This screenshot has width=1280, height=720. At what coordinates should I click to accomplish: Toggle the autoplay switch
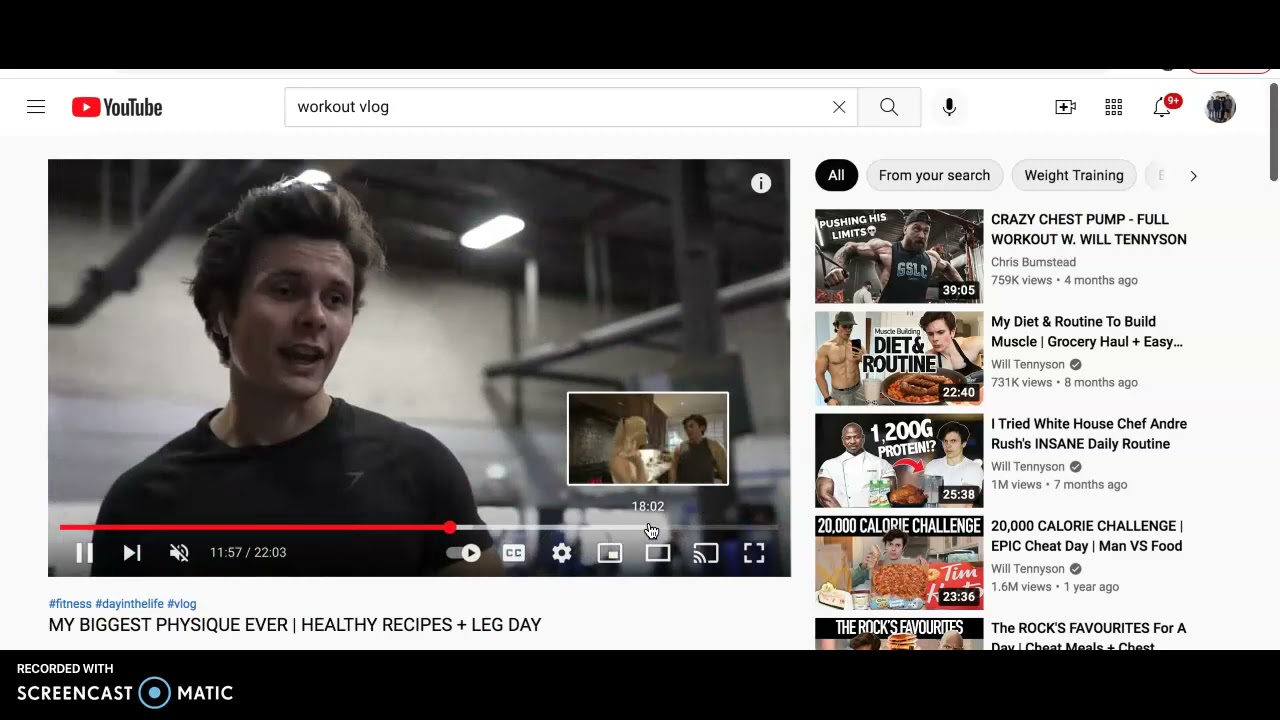click(x=464, y=552)
